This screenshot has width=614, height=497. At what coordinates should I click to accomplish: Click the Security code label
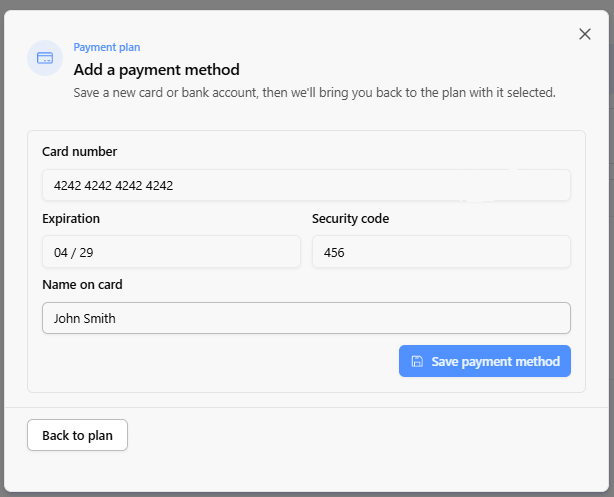(350, 218)
